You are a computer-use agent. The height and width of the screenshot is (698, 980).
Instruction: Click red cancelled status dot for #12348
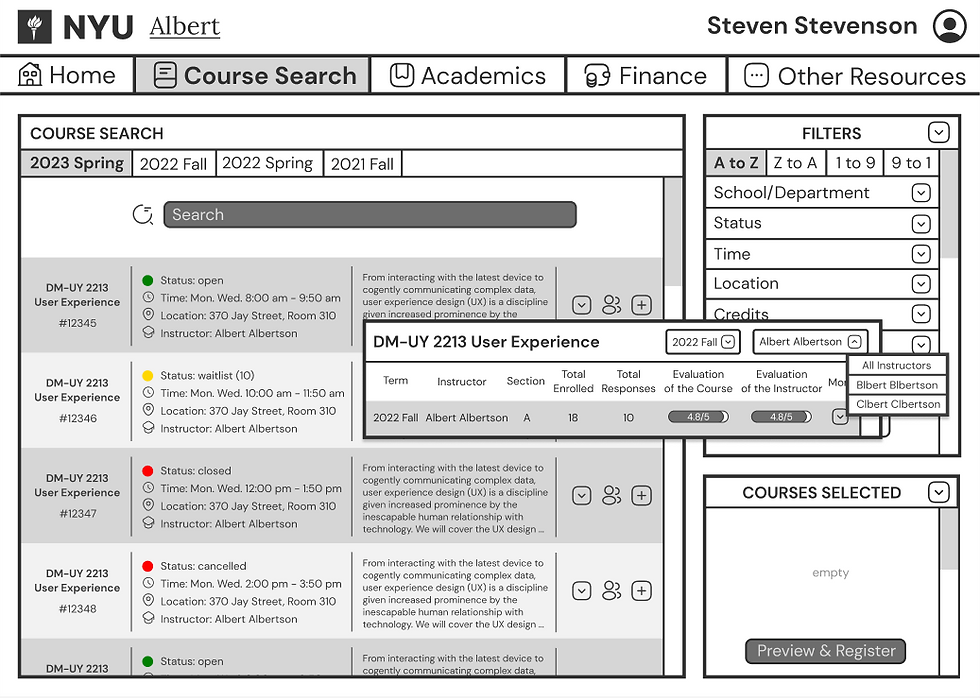(148, 566)
